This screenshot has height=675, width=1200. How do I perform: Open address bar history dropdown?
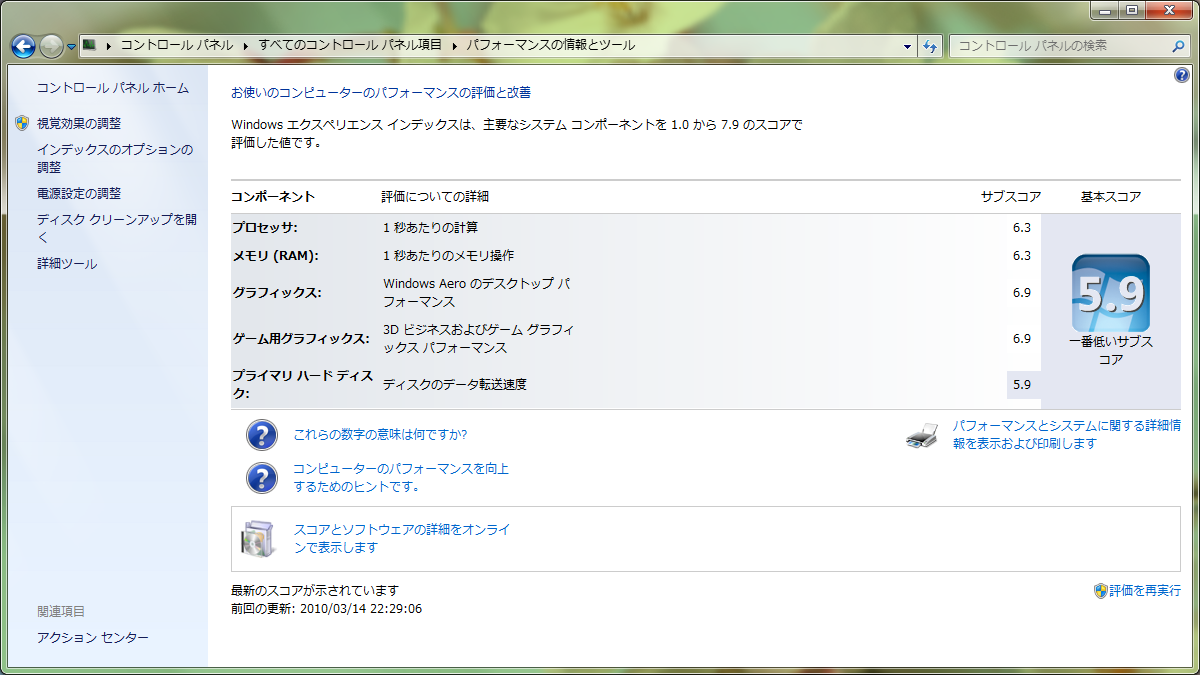point(907,46)
